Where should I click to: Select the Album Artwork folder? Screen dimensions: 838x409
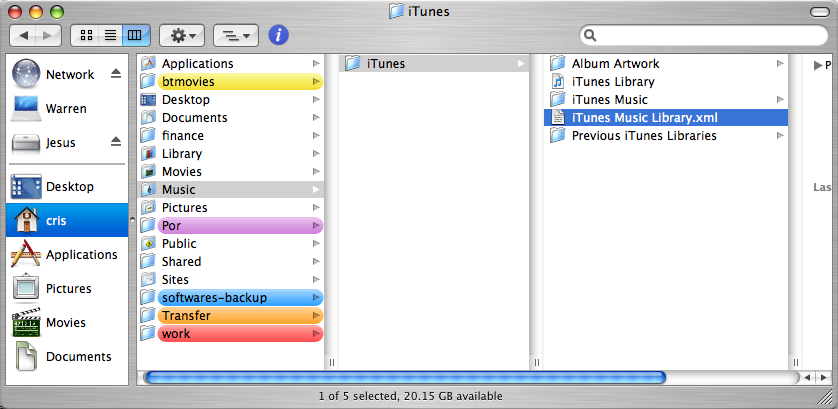coord(666,64)
